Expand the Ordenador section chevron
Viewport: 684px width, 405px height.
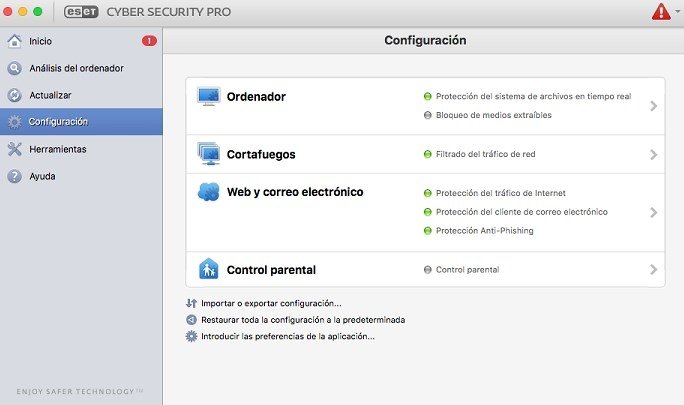click(653, 106)
